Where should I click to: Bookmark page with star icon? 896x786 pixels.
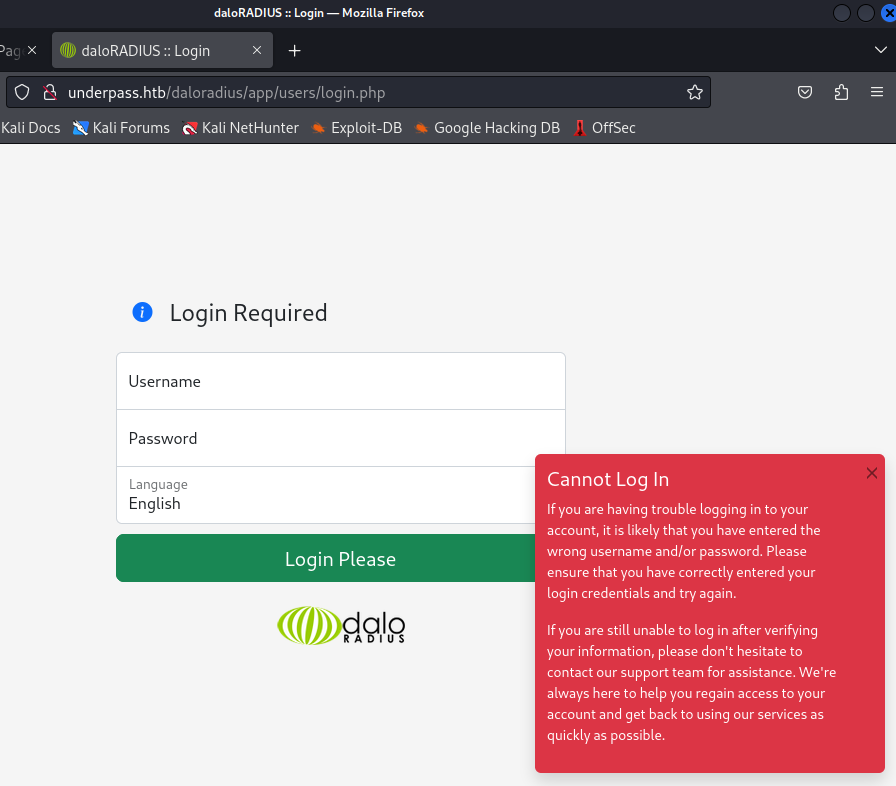tap(694, 93)
